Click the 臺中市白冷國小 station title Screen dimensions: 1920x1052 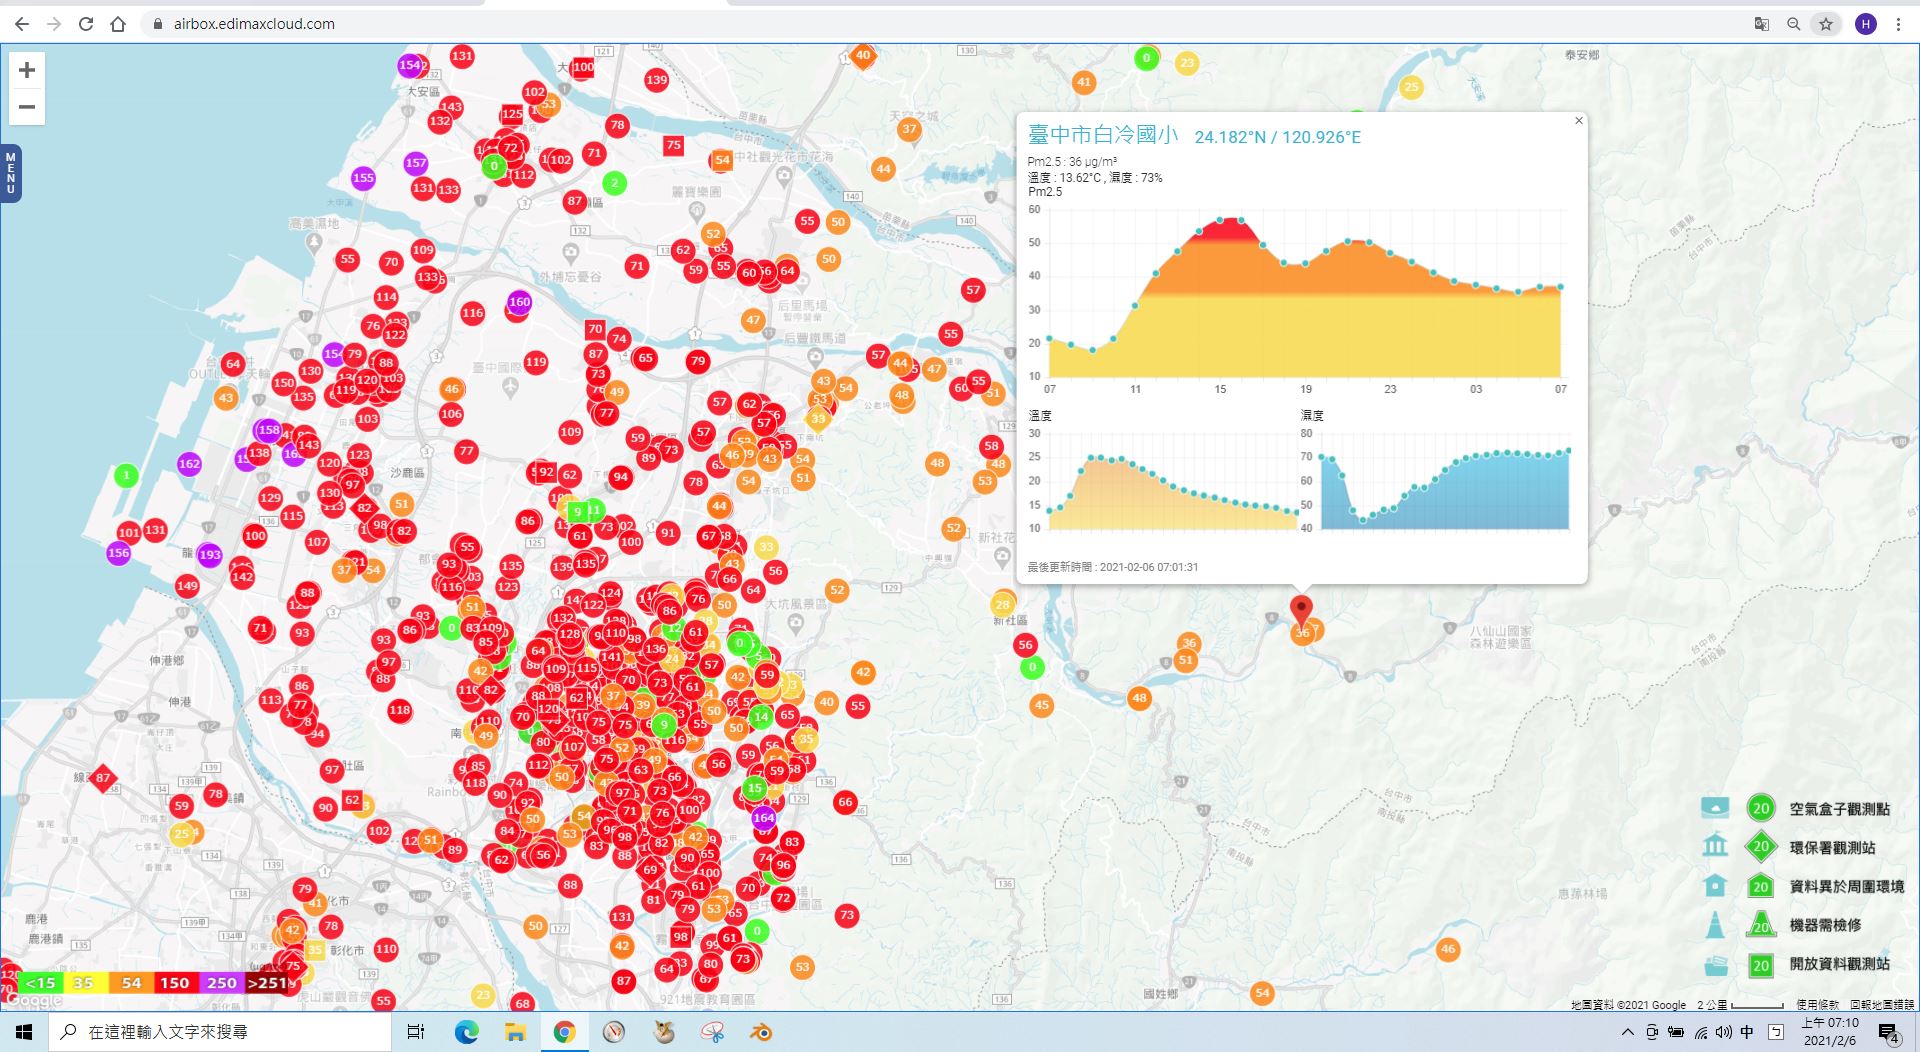pyautogui.click(x=1103, y=135)
